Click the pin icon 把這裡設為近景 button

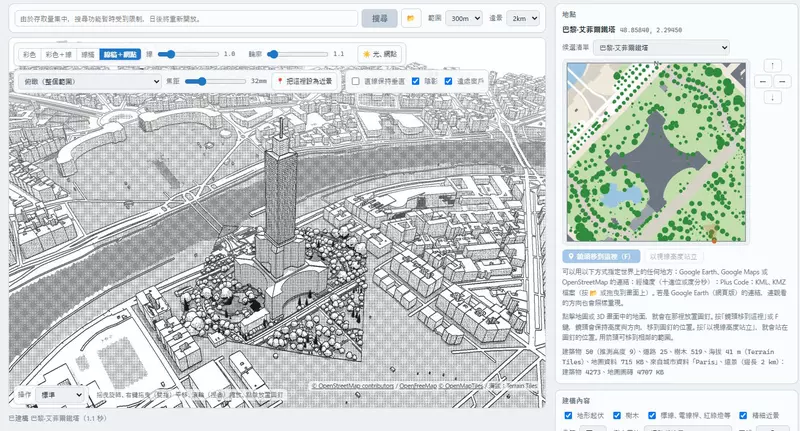click(305, 81)
